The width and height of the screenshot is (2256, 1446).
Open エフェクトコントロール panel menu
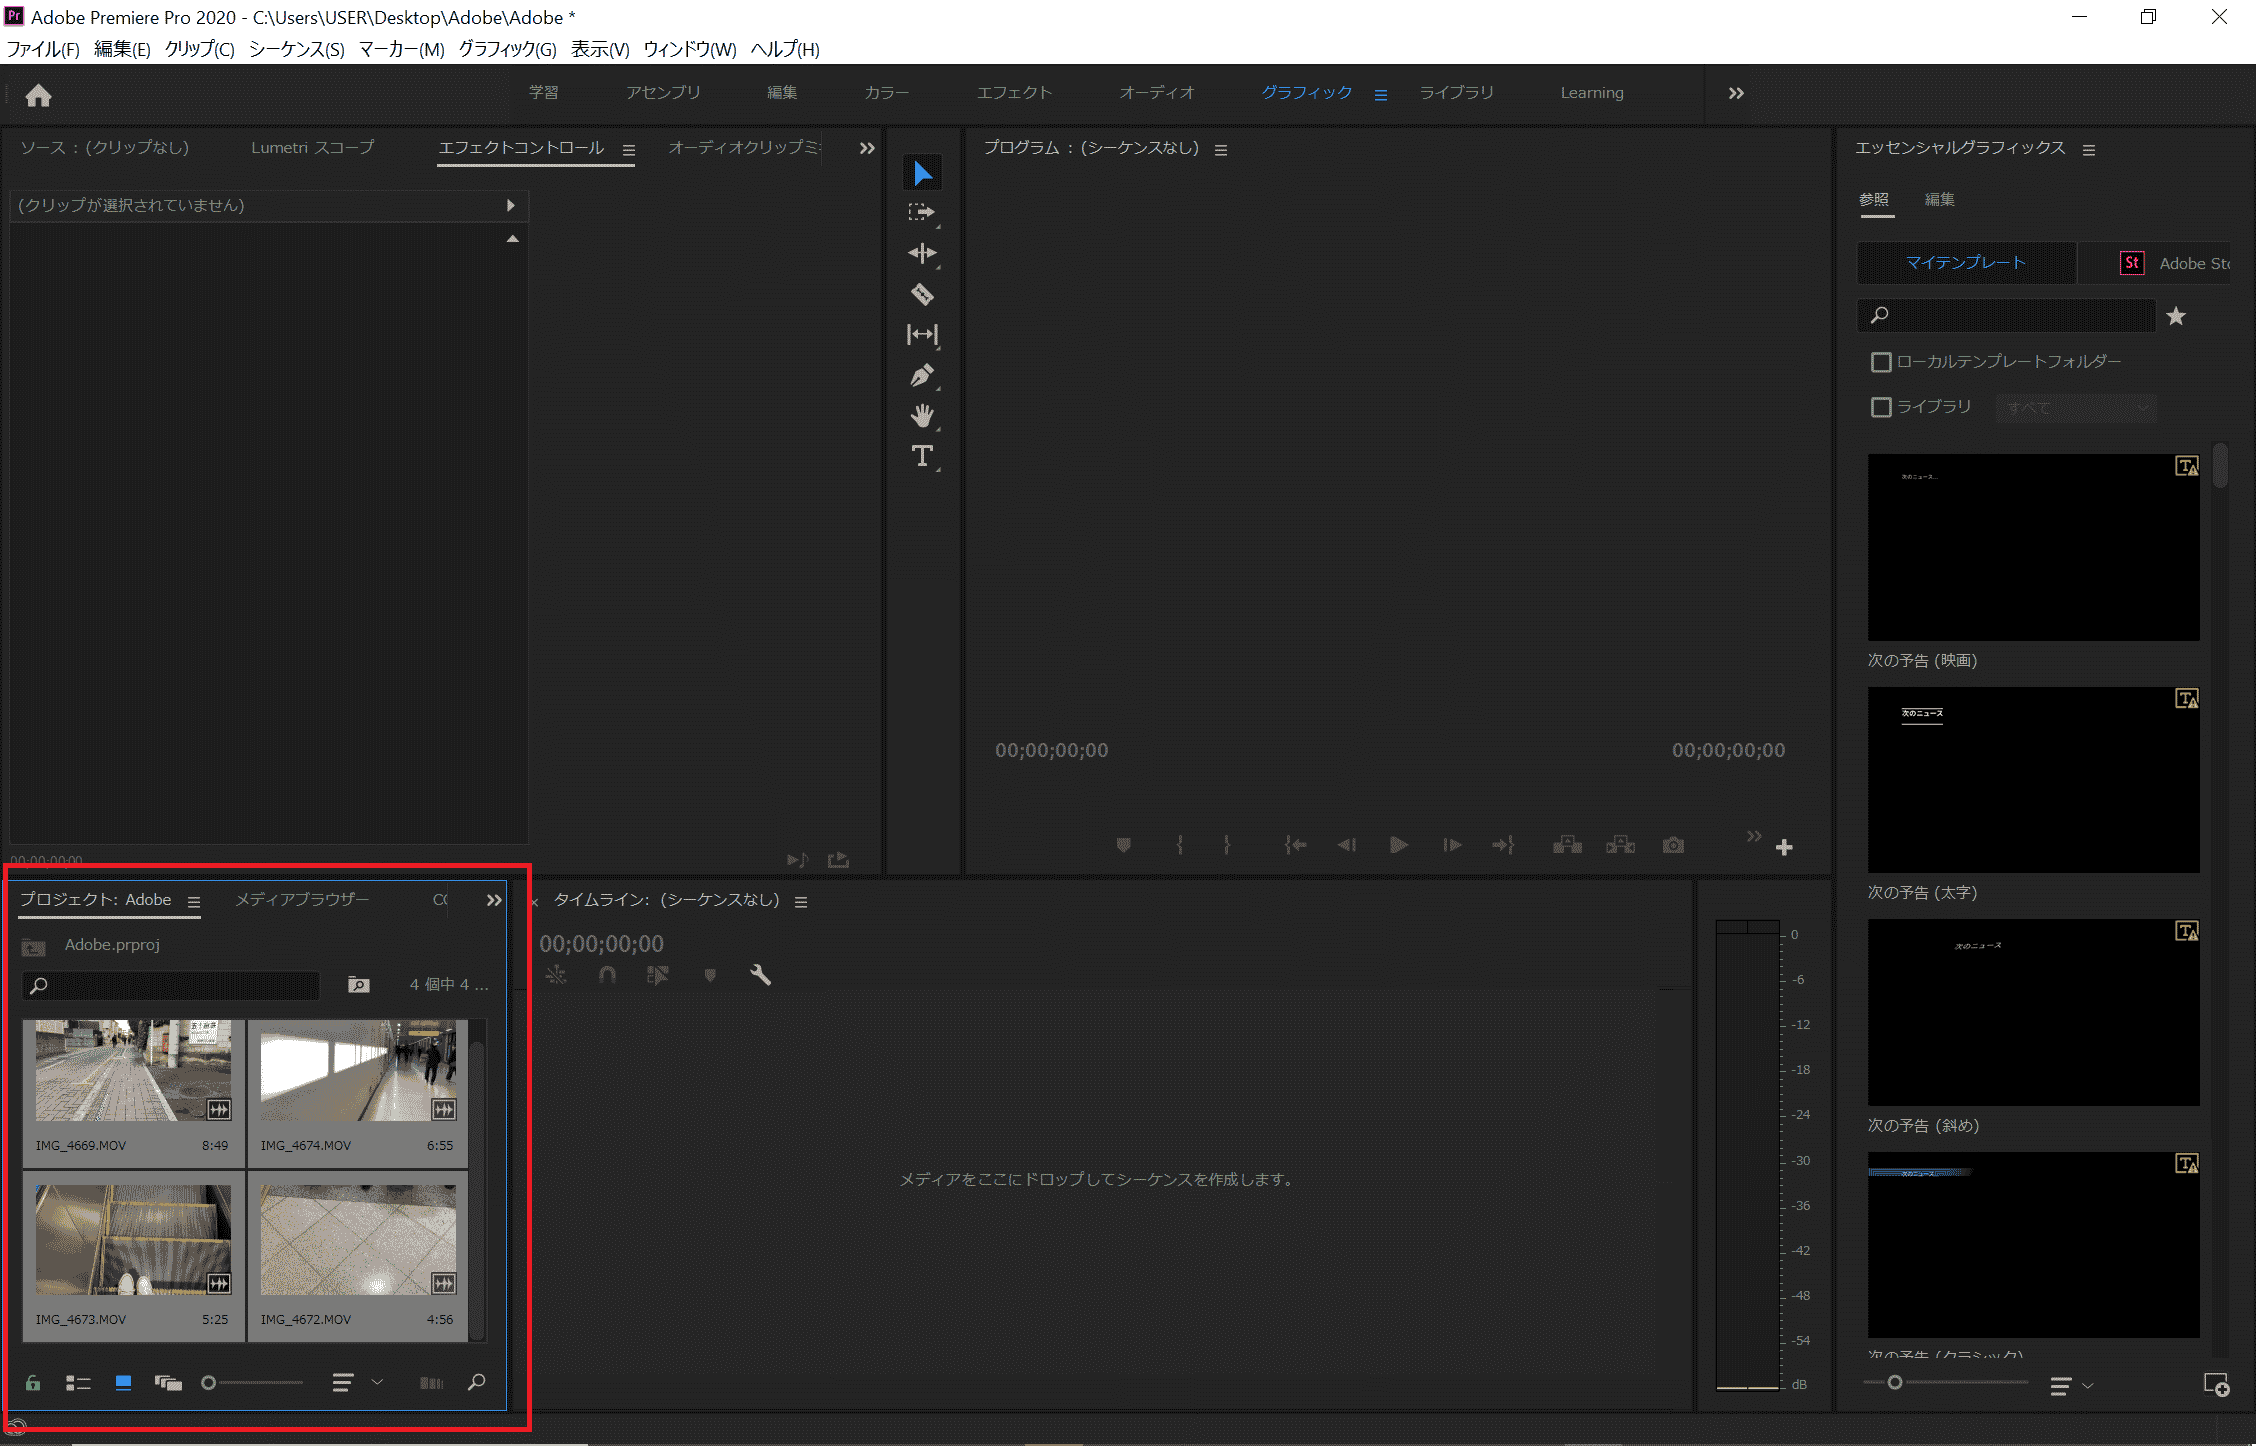pos(629,150)
